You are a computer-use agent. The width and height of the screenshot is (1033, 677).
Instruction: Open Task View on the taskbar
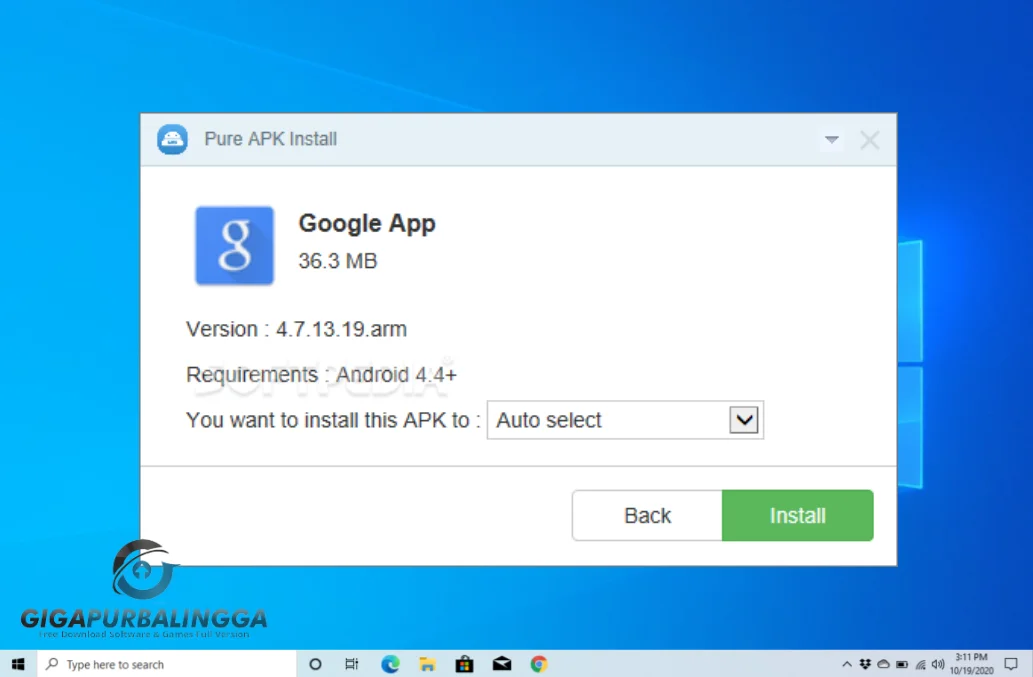click(x=351, y=663)
